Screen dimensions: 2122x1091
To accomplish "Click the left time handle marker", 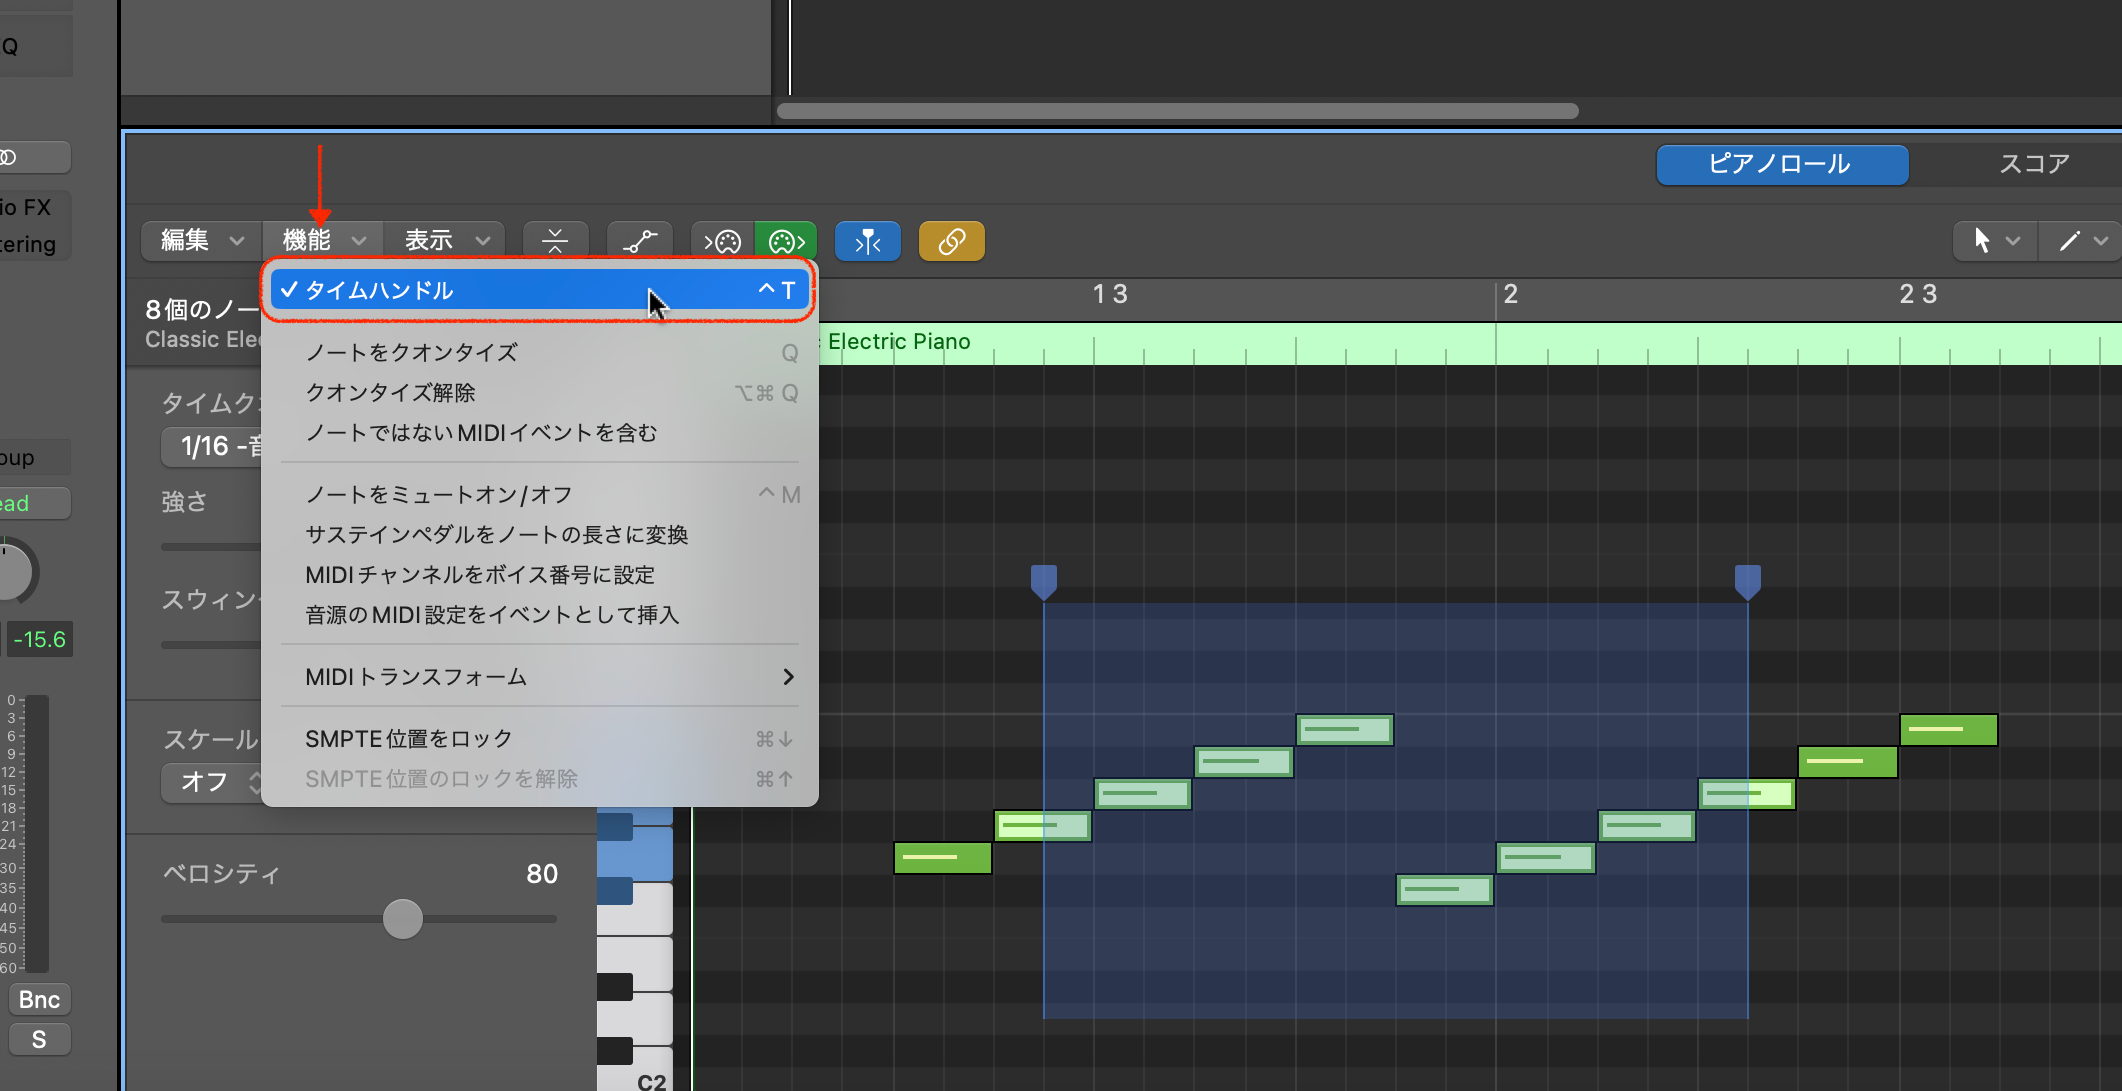I will (x=1043, y=581).
